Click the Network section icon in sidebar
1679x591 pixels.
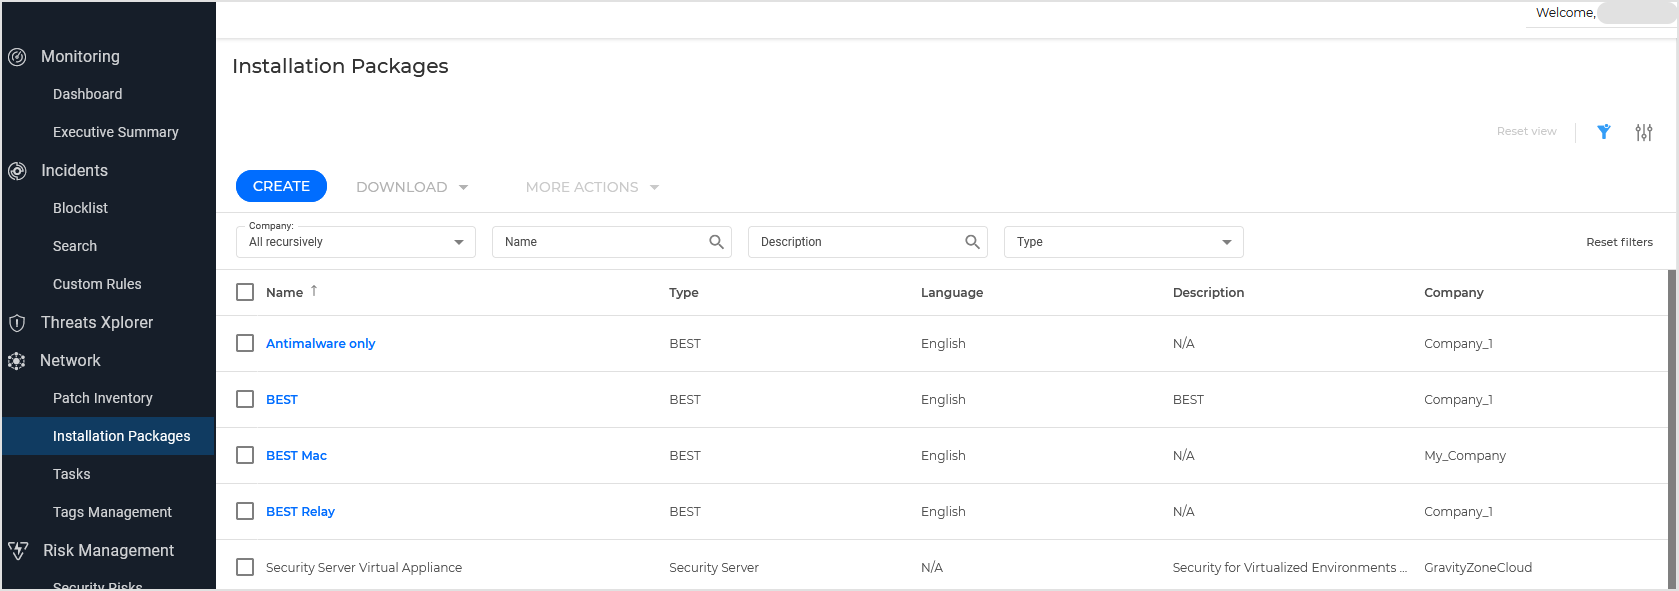click(x=17, y=361)
